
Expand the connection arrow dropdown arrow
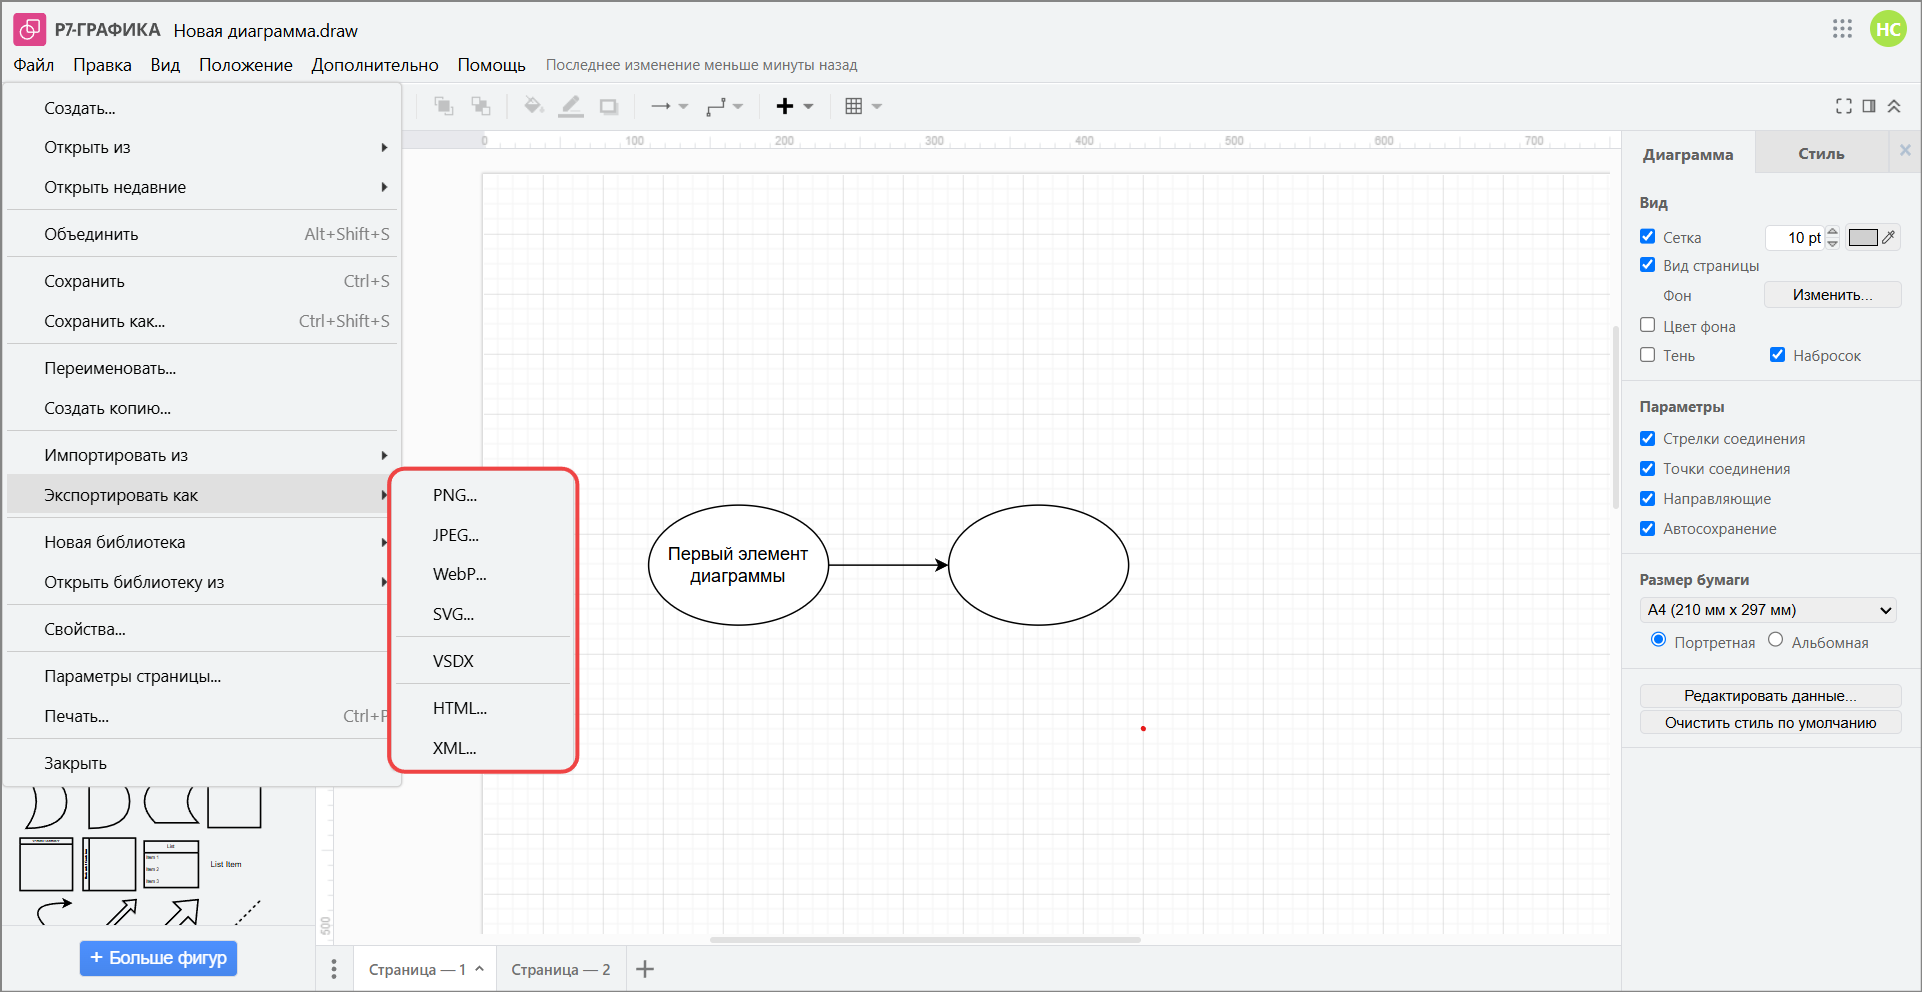coord(684,106)
